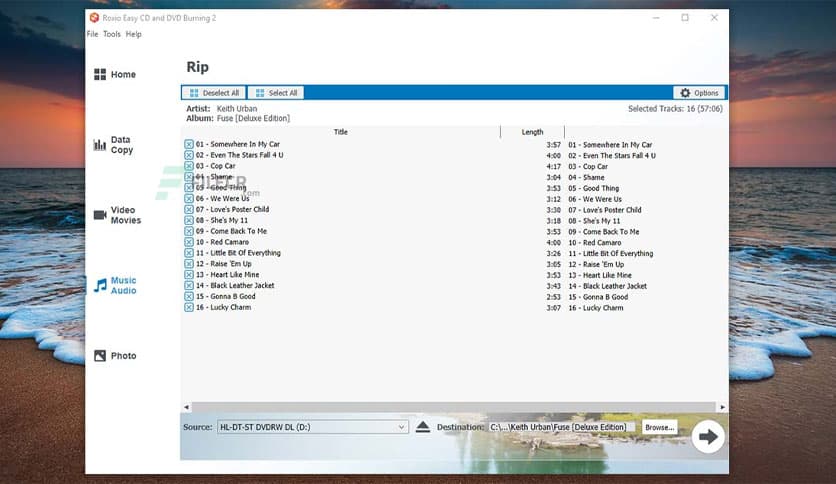Click the Destination path field

click(561, 427)
